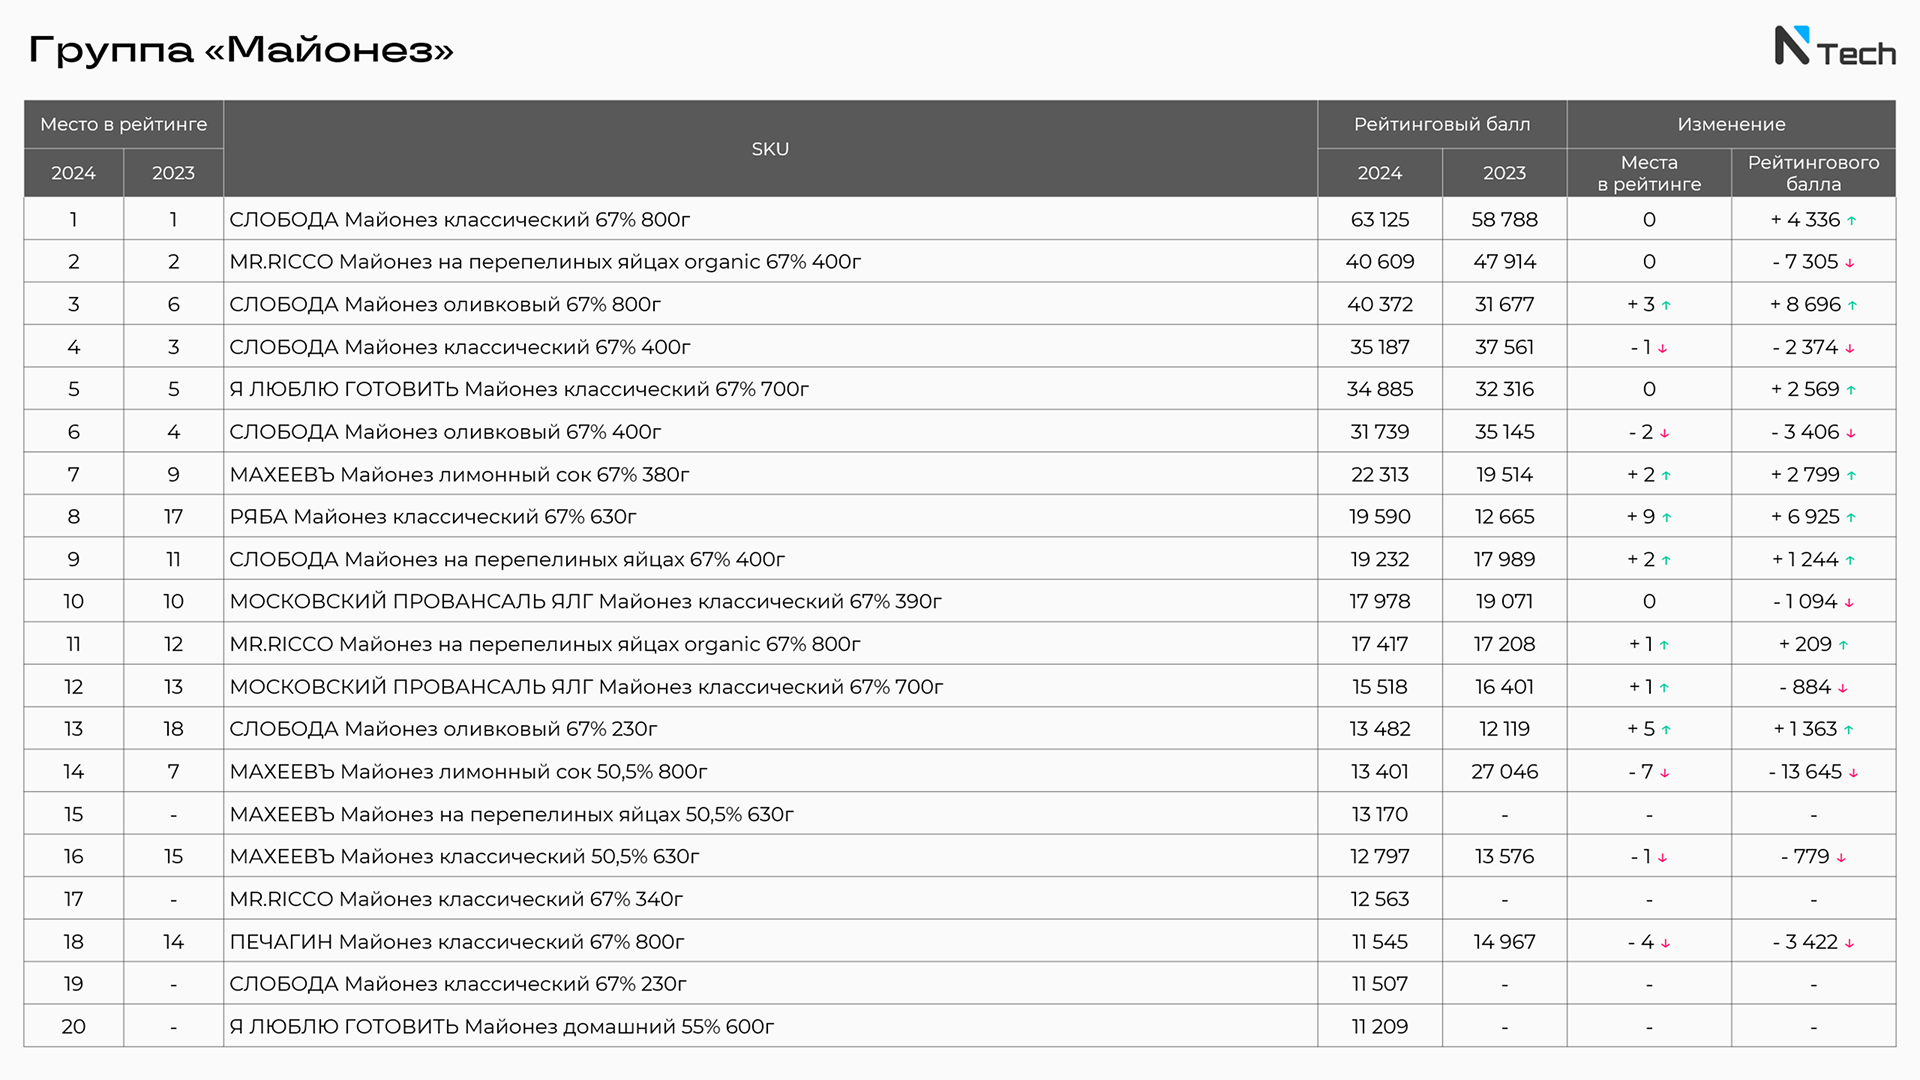
Task: Click the green arrow next to + 9
Action: [x=1667, y=518]
